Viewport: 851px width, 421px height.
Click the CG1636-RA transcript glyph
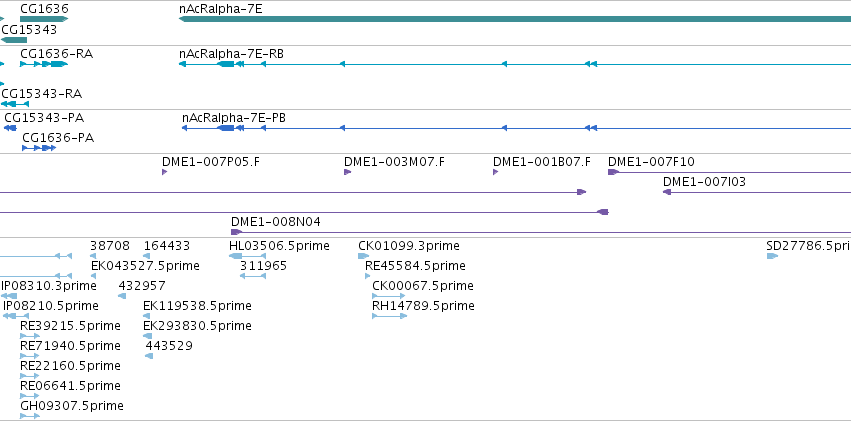(x=44, y=64)
